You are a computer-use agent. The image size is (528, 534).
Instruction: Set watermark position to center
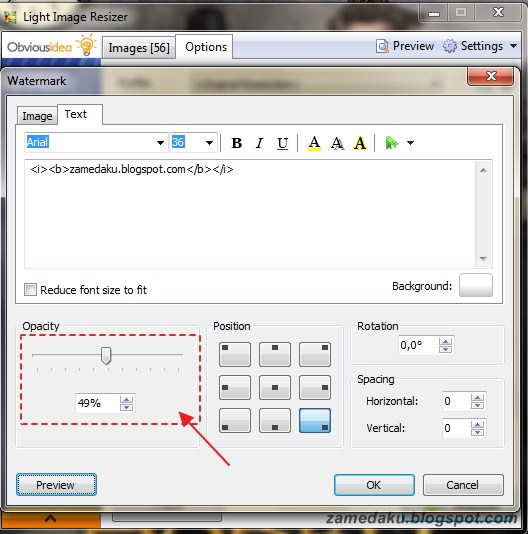pos(275,387)
